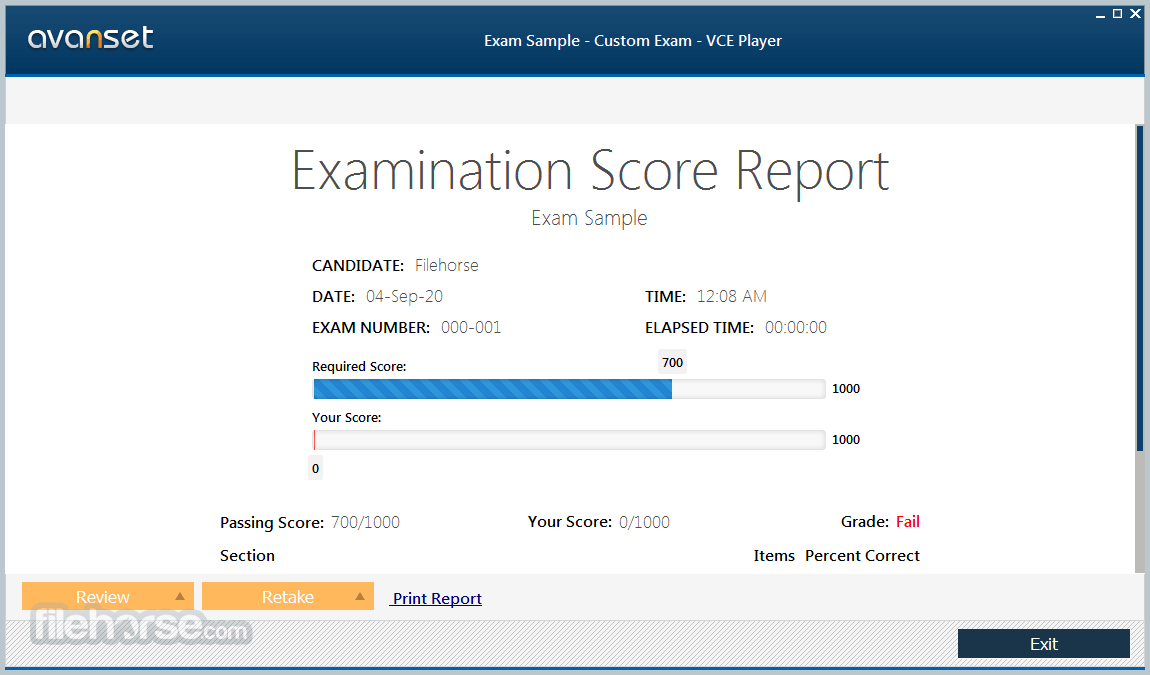Select the 0 score marker below Your Score
This screenshot has height=675, width=1150.
click(x=315, y=469)
